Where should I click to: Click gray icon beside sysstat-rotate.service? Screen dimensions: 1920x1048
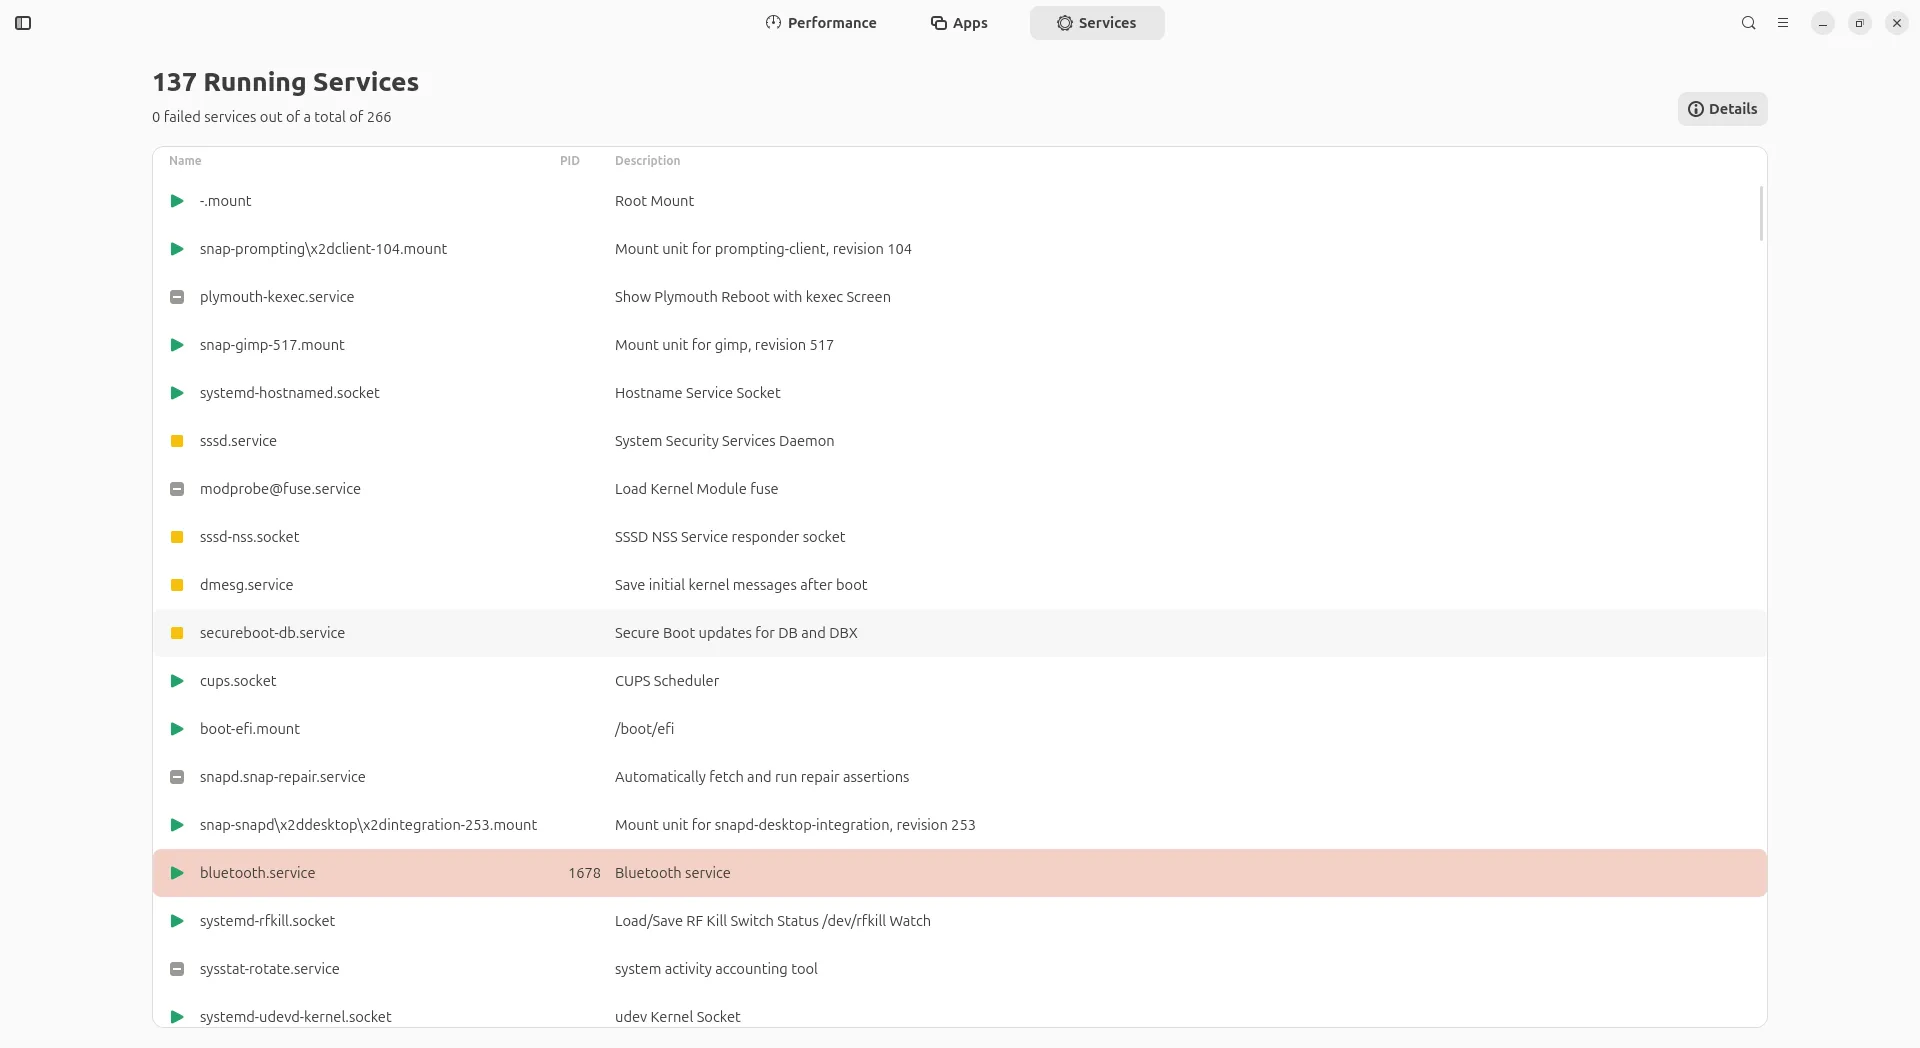(177, 969)
